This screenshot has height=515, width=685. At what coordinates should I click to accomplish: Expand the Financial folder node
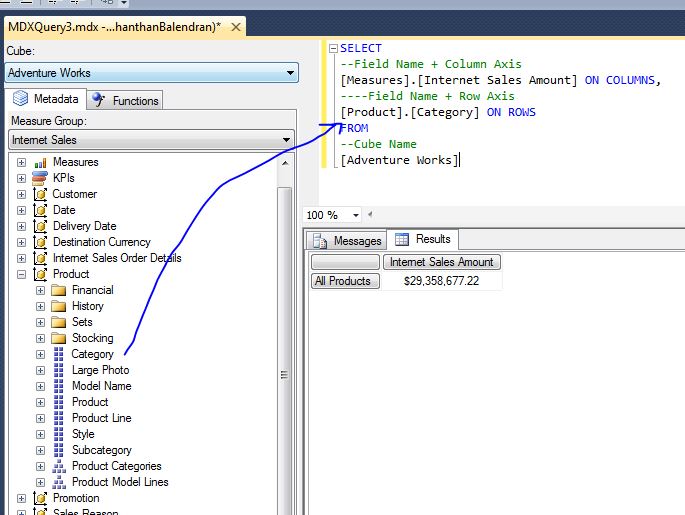click(40, 290)
